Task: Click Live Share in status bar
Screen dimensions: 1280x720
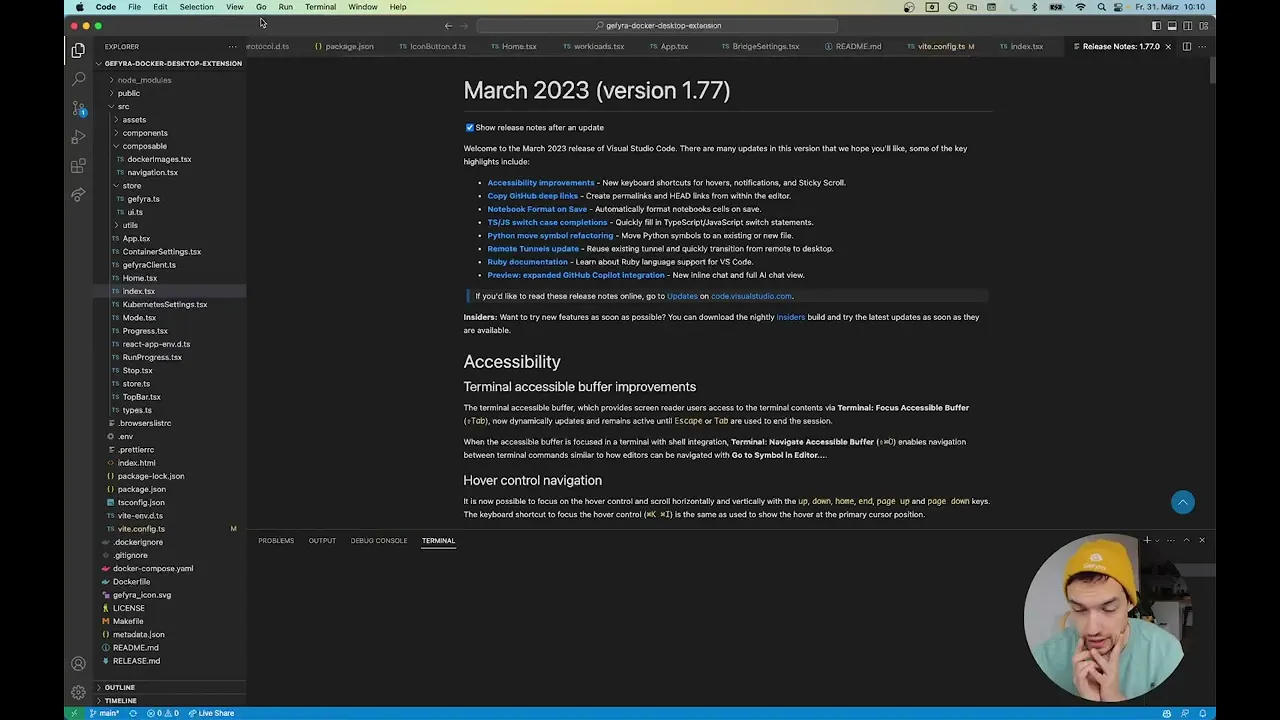Action: (x=211, y=713)
